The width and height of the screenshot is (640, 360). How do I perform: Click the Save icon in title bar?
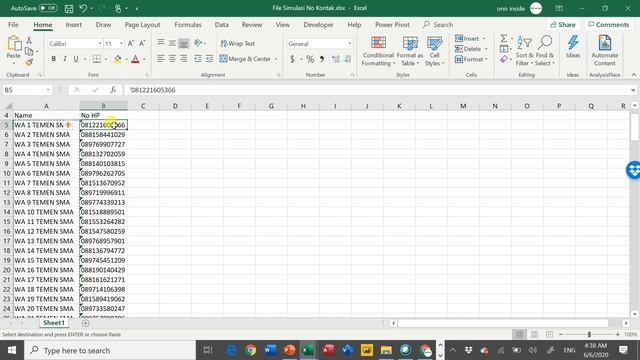[x=69, y=8]
